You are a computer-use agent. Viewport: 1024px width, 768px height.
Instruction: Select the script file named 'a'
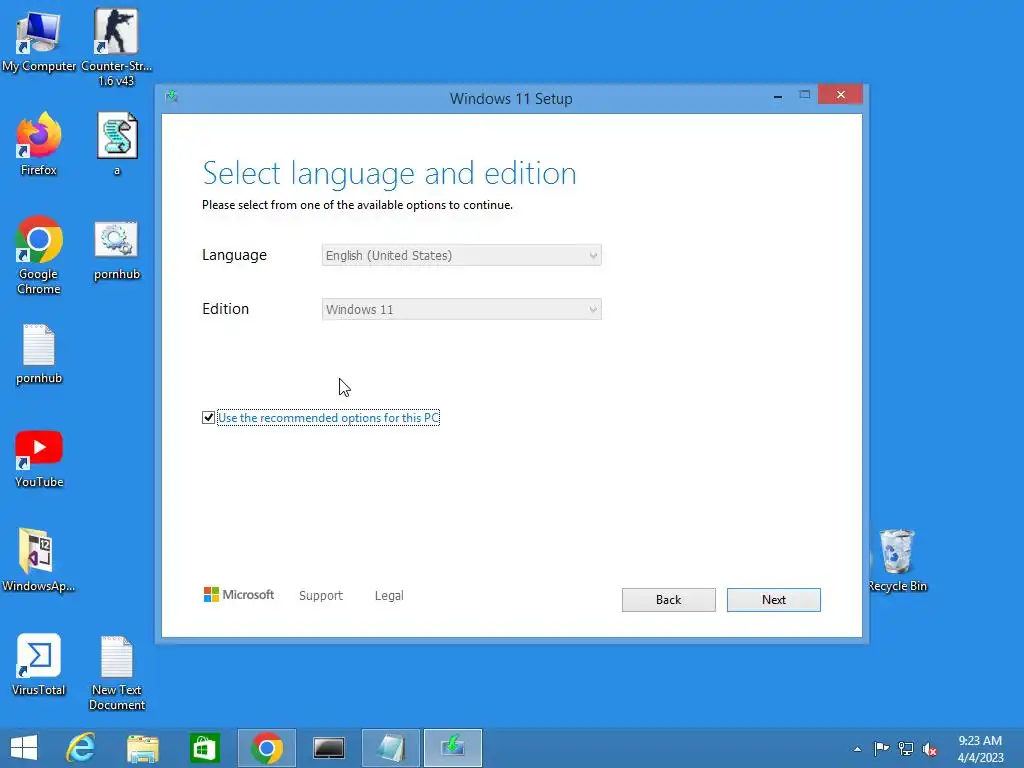(x=117, y=144)
